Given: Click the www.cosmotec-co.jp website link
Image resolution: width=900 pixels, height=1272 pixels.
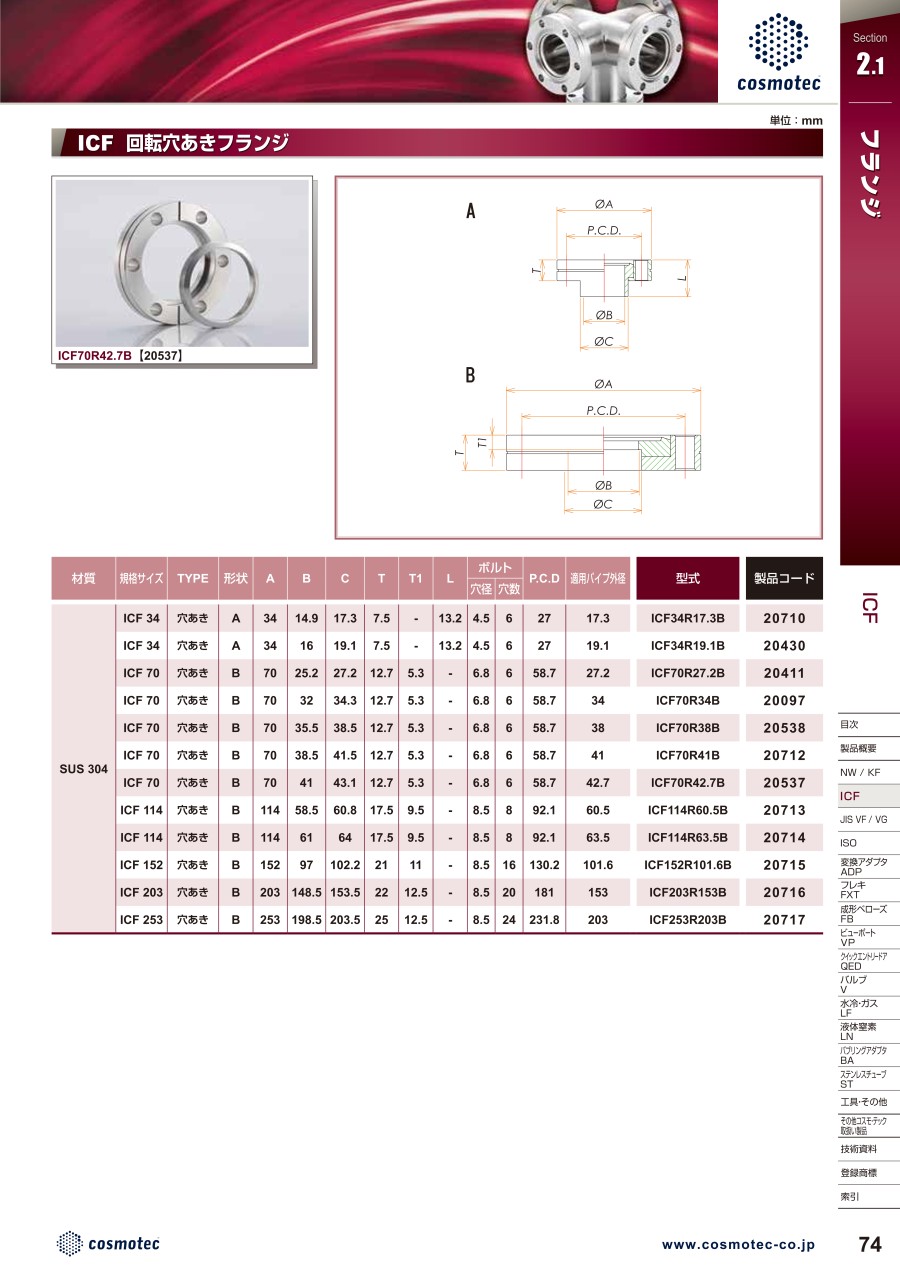Looking at the screenshot, I should point(738,1245).
